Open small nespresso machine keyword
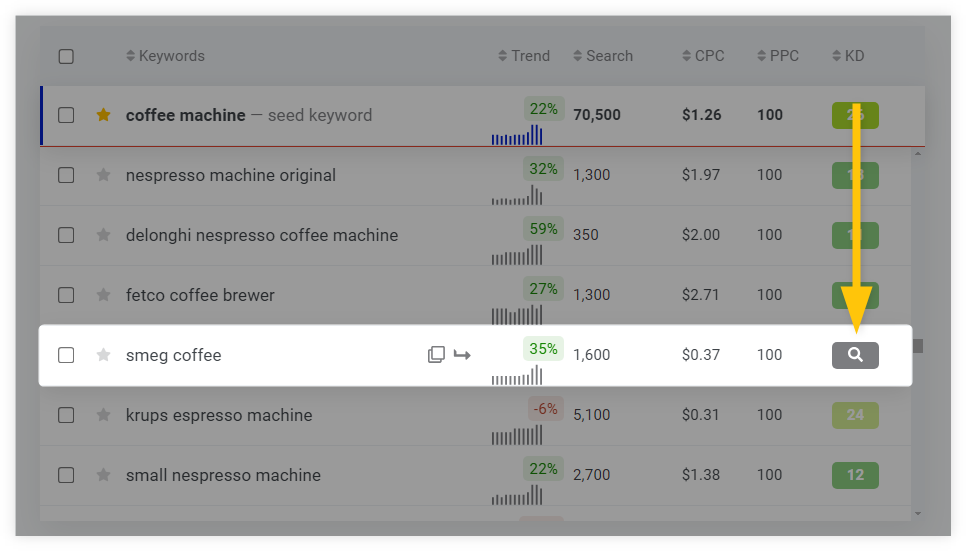Screen dimensions: 966x551 223,475
